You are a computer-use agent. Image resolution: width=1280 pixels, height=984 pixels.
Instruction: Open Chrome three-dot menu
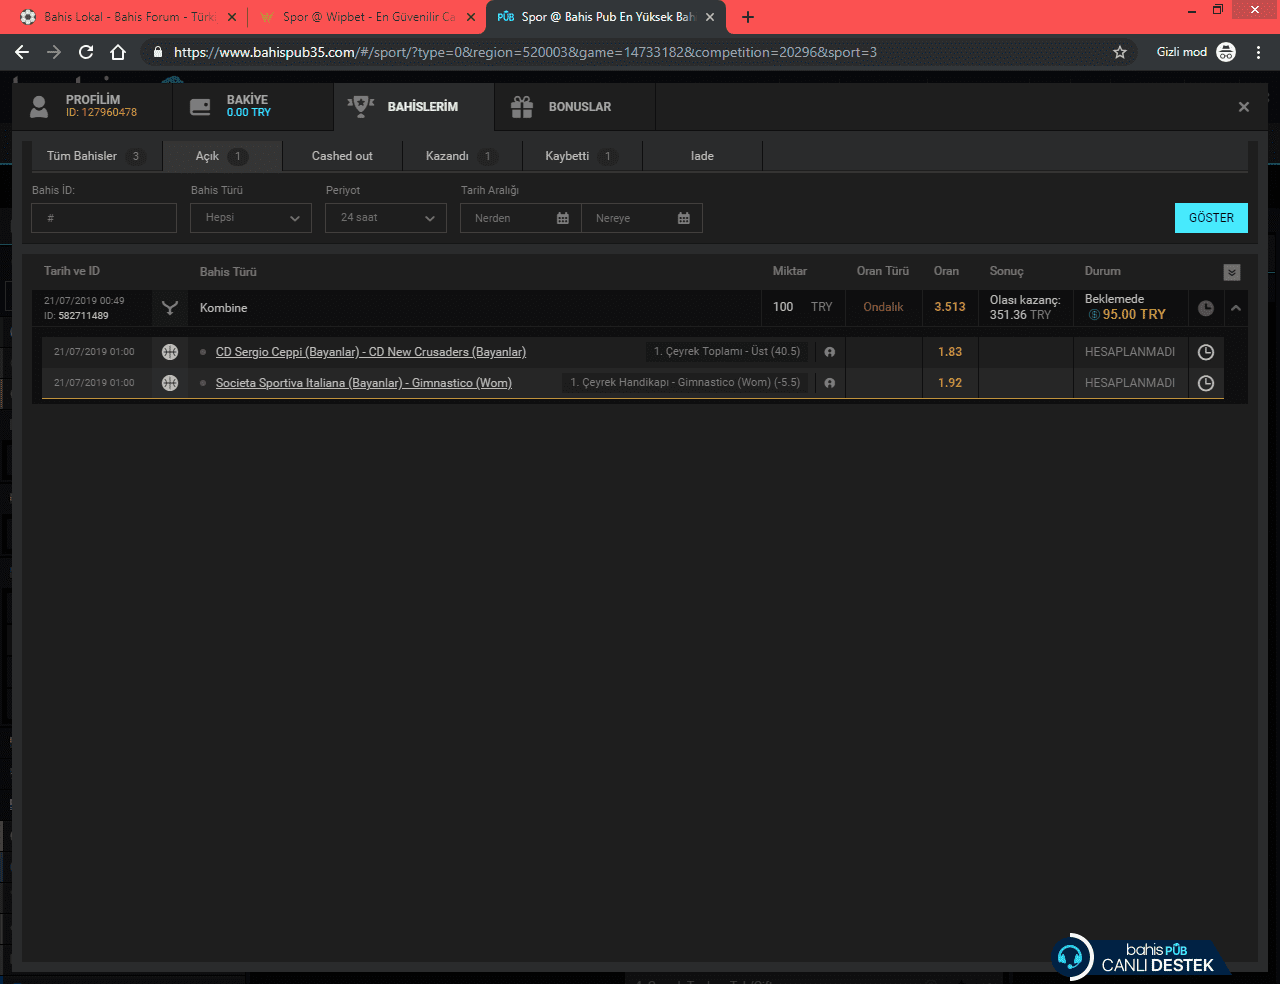coord(1258,52)
